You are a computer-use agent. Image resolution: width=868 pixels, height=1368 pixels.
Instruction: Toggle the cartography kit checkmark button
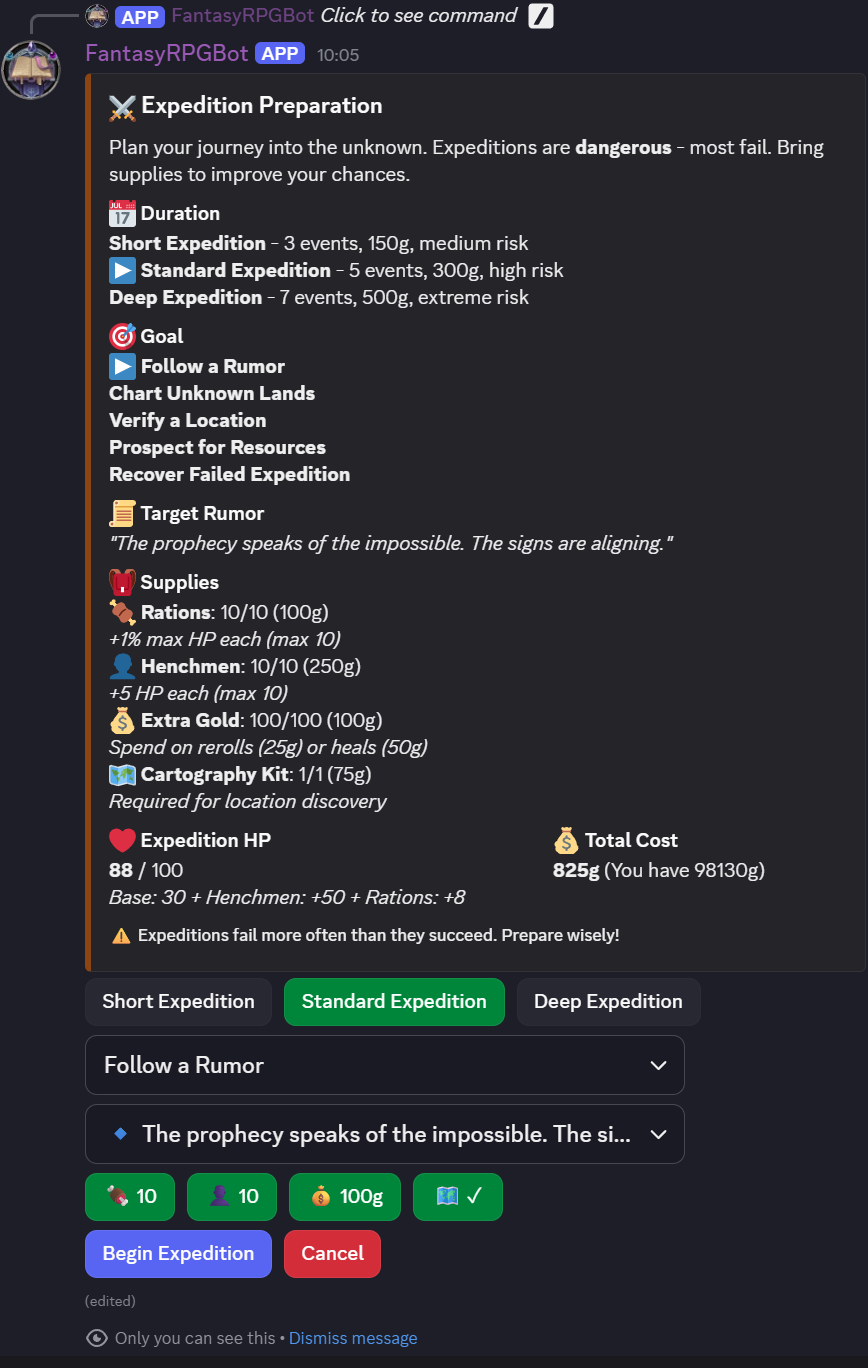click(x=458, y=1197)
